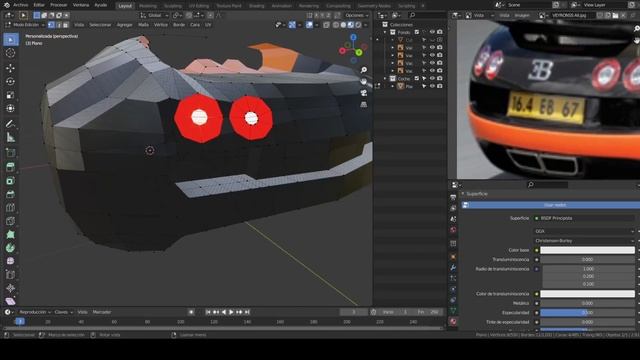Hide the Coche collection with eye icon
The height and width of the screenshot is (360, 640).
tap(432, 78)
